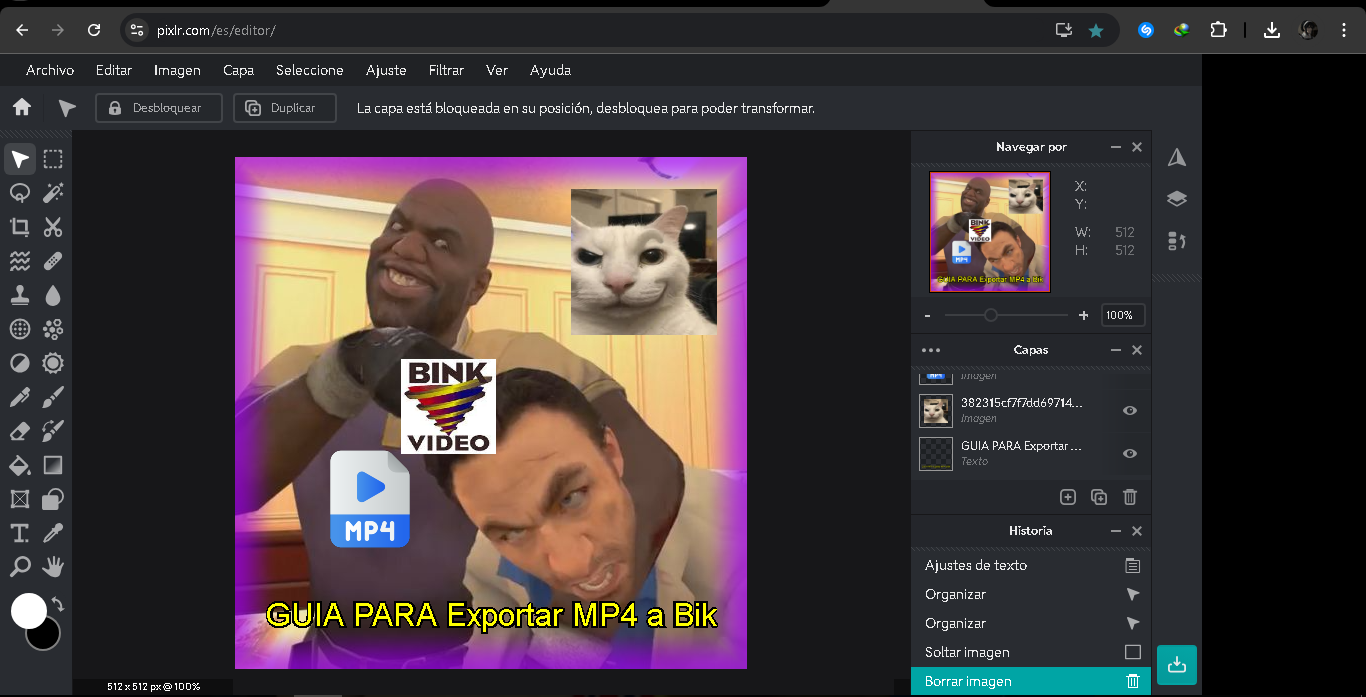The height and width of the screenshot is (697, 1366).
Task: Close the Historia panel
Action: pyautogui.click(x=1137, y=531)
